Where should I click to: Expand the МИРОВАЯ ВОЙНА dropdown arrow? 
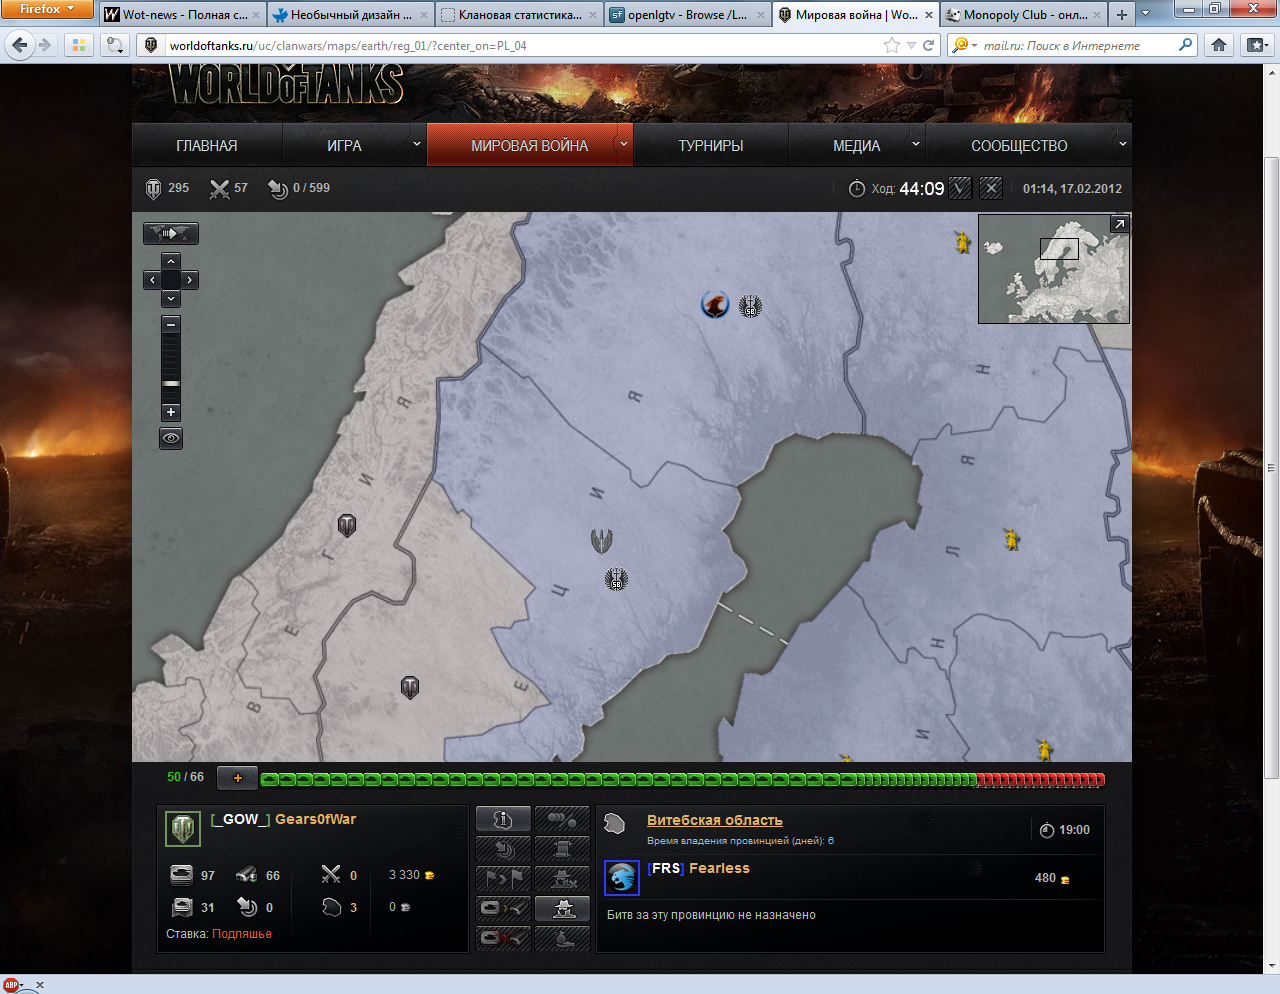(x=624, y=144)
